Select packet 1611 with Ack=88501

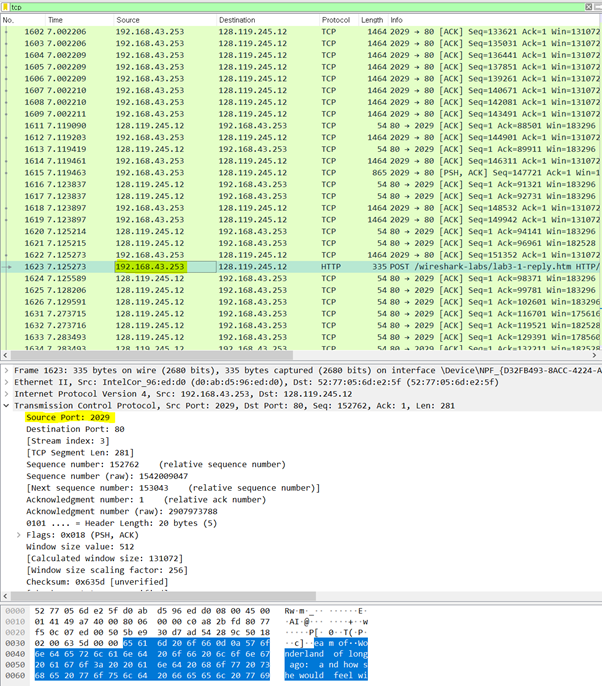pos(301,126)
